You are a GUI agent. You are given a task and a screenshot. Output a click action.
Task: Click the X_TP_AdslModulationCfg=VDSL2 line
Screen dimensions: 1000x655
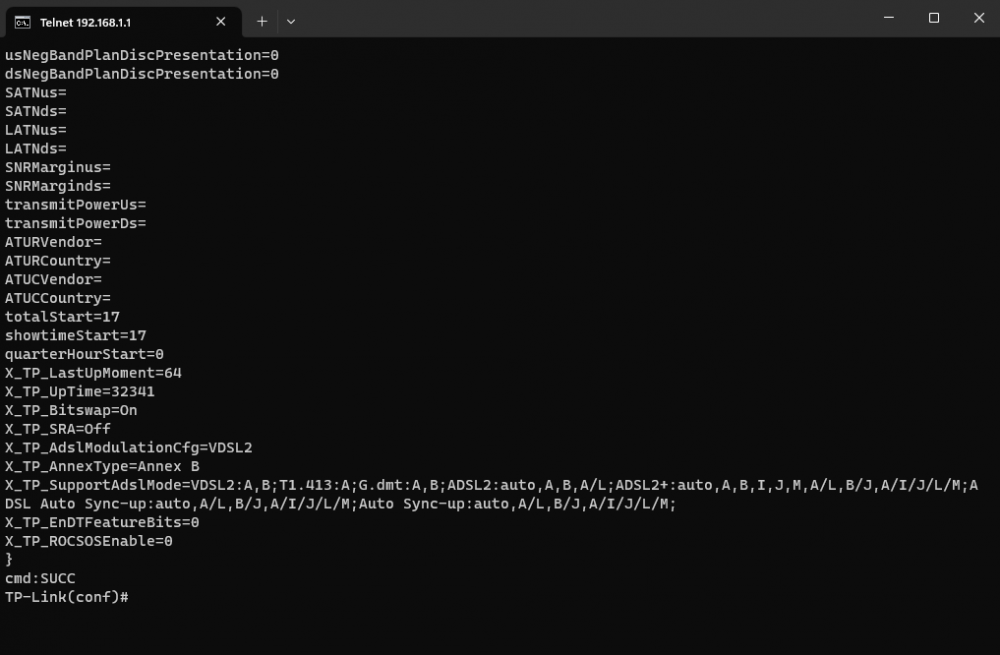pos(128,448)
